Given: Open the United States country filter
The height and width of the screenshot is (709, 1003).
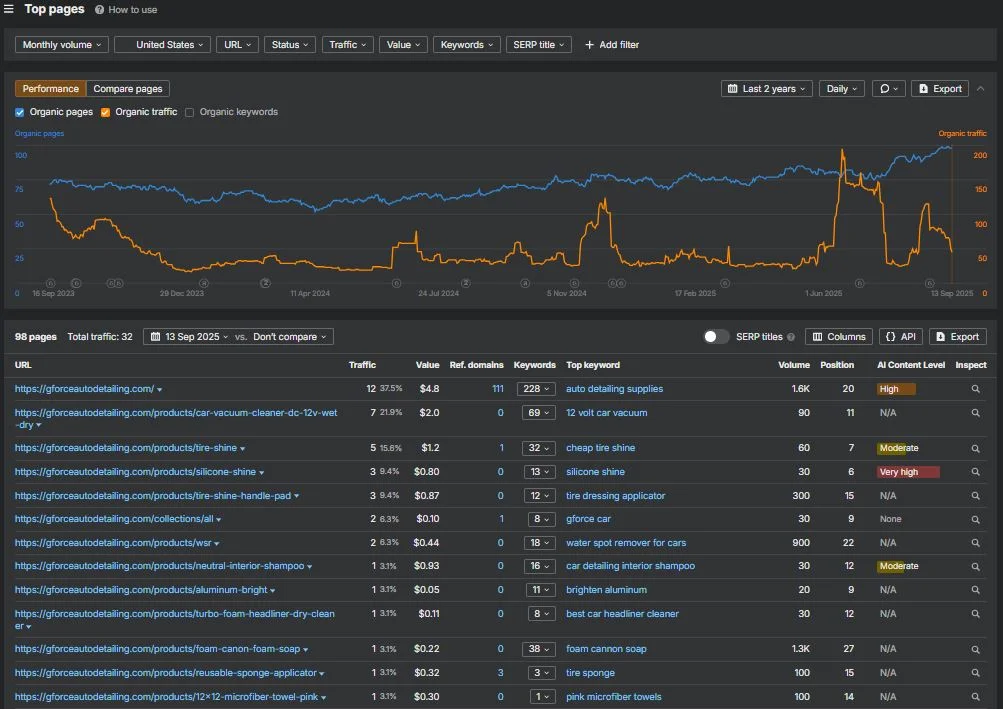Looking at the screenshot, I should point(162,45).
